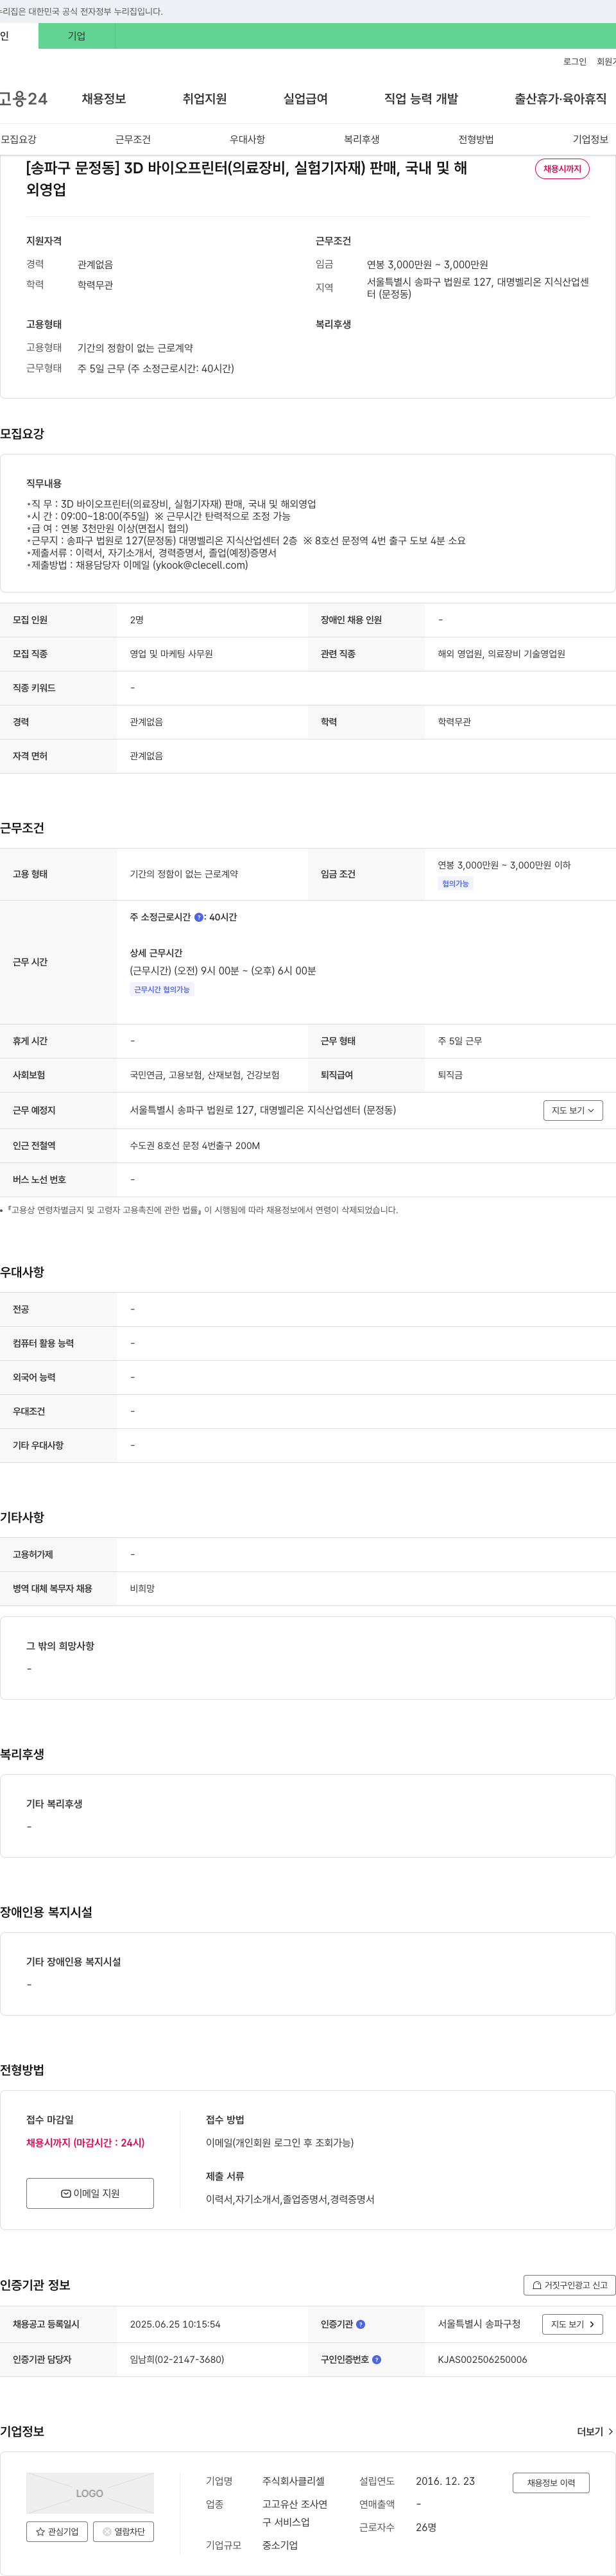
Task: Open the 채용정보 menu
Action: click(104, 98)
